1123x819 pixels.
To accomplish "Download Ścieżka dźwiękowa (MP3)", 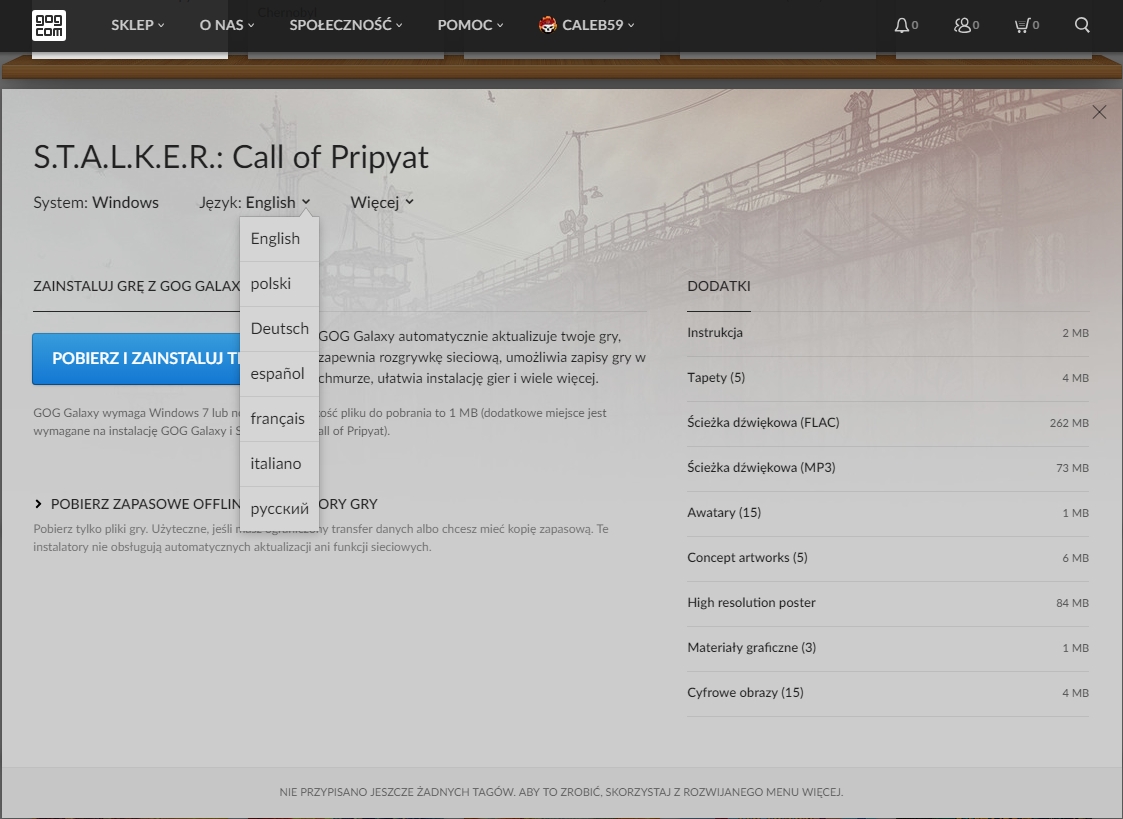I will (x=887, y=468).
